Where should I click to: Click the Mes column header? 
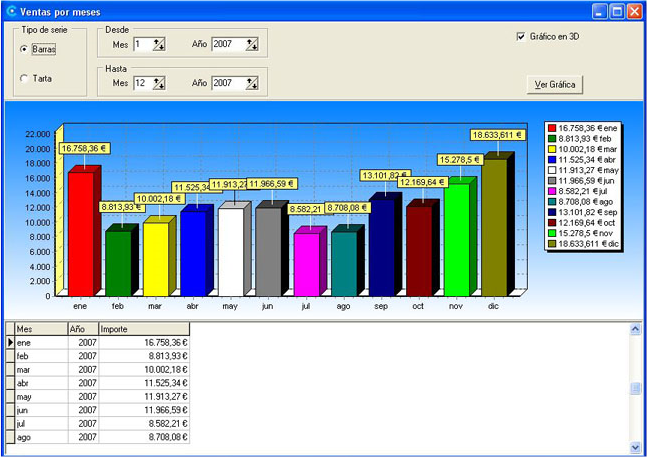[42, 329]
